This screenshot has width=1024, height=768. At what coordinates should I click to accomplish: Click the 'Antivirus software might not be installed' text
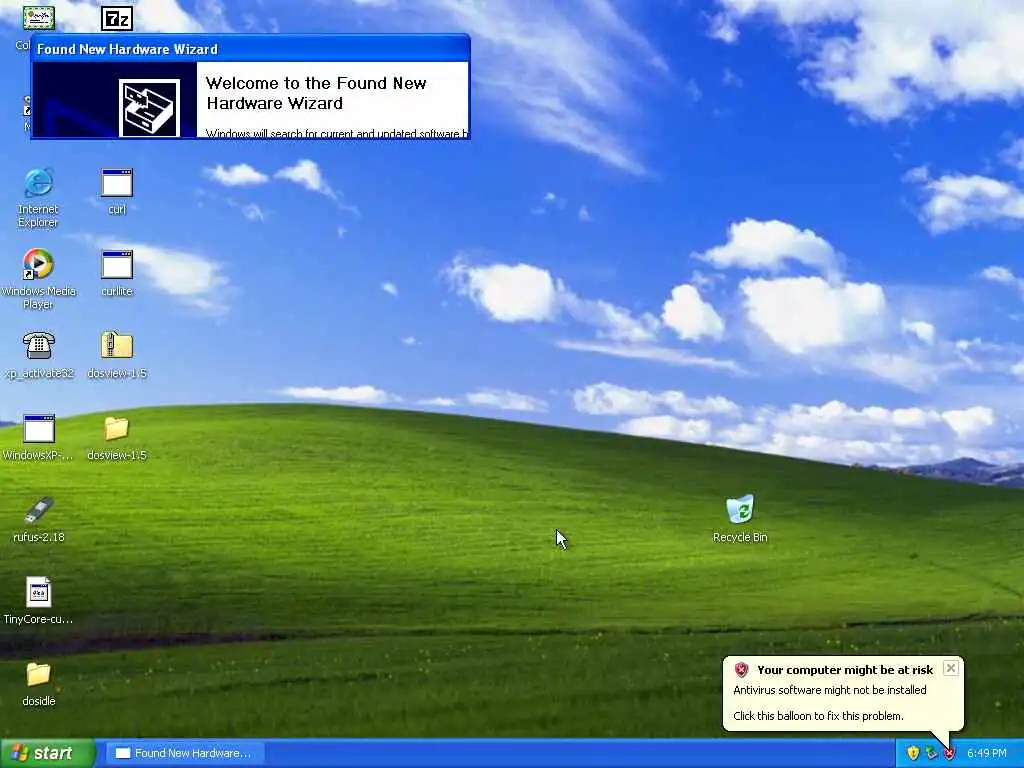point(829,690)
